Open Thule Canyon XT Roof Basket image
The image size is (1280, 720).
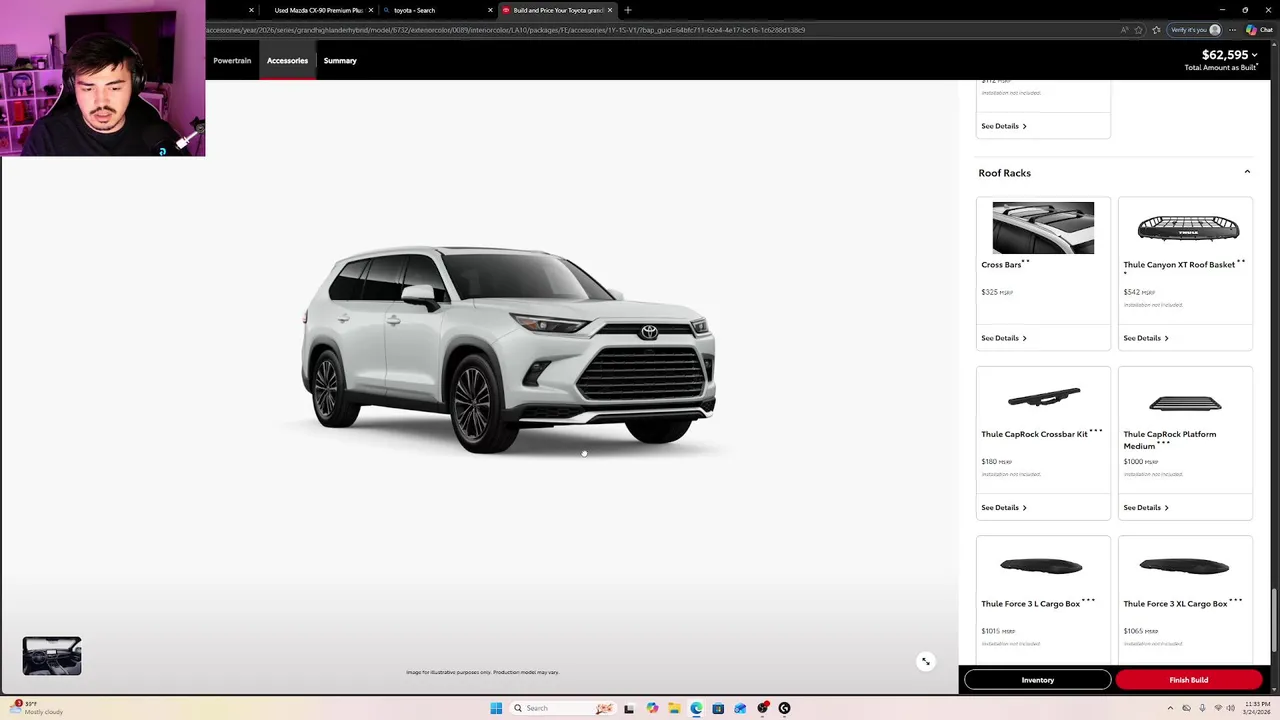(1188, 229)
